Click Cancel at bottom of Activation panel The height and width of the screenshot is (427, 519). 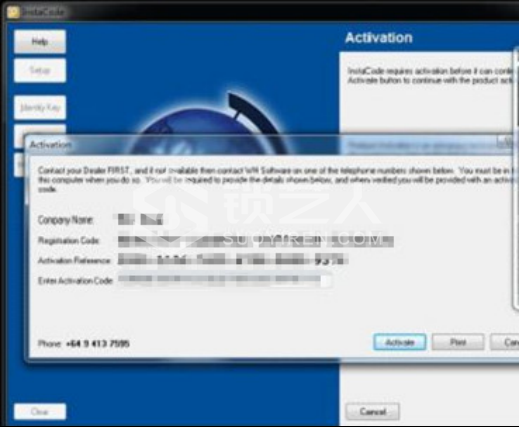point(373,412)
